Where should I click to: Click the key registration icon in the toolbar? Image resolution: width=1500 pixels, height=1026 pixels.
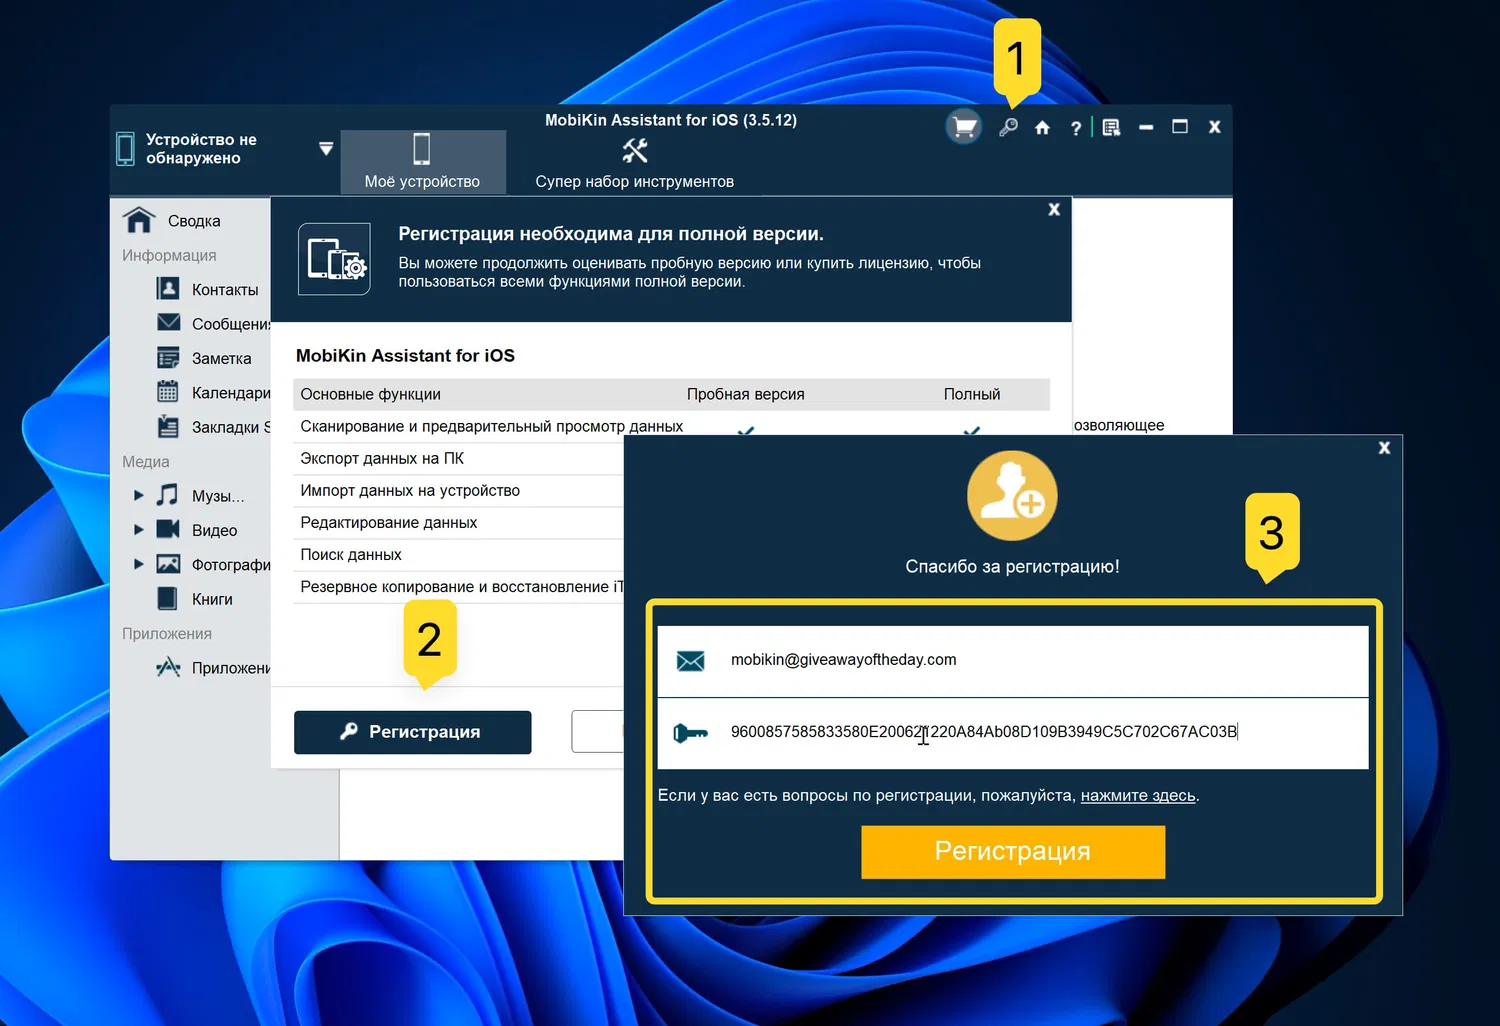click(1008, 127)
